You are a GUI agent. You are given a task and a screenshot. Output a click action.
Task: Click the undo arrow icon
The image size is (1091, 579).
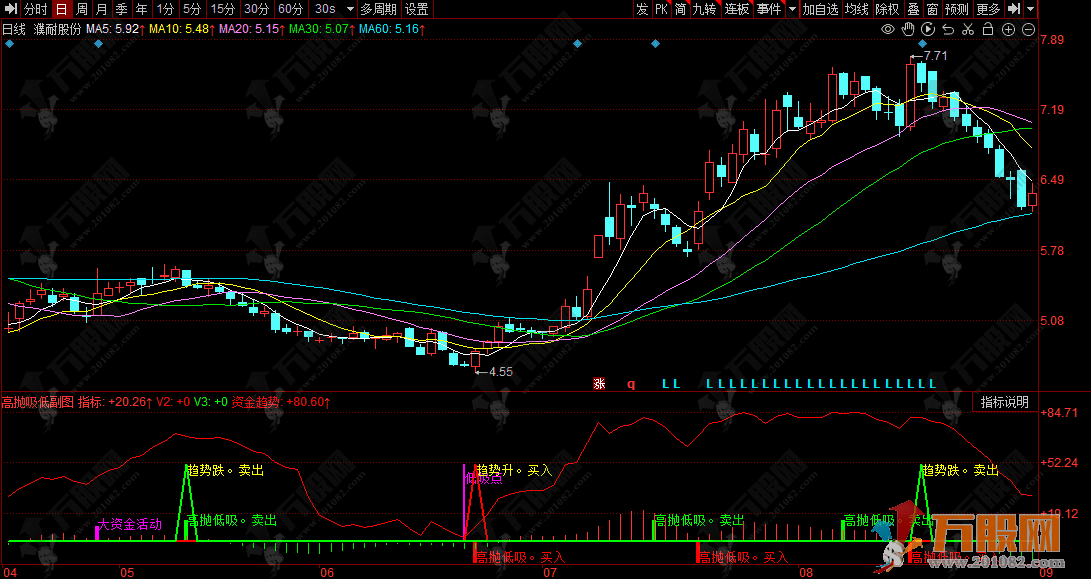(948, 29)
